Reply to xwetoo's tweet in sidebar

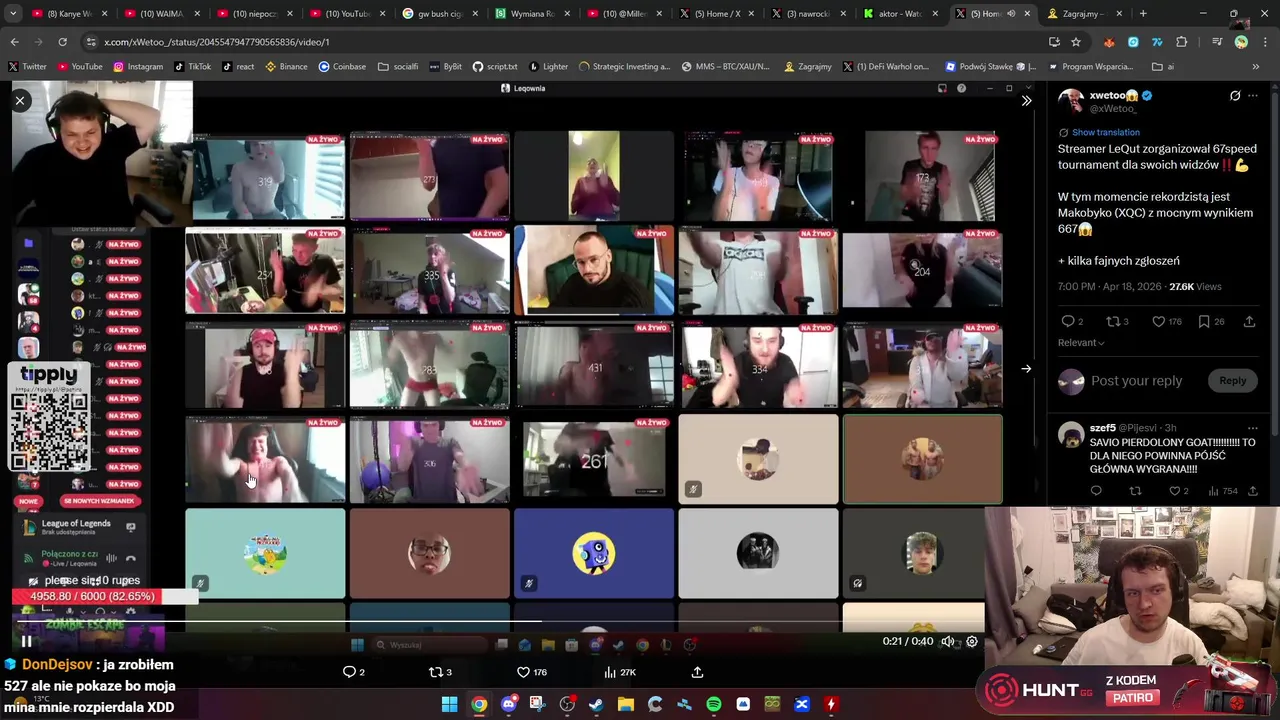tap(1067, 322)
